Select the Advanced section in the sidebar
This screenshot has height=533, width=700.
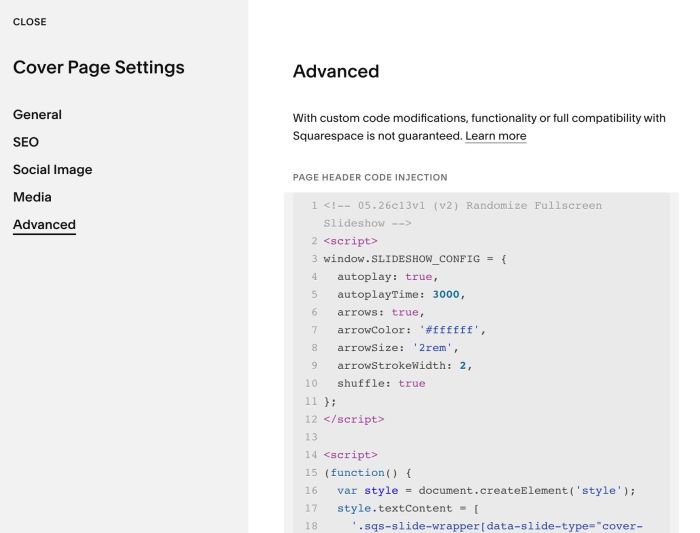click(44, 225)
